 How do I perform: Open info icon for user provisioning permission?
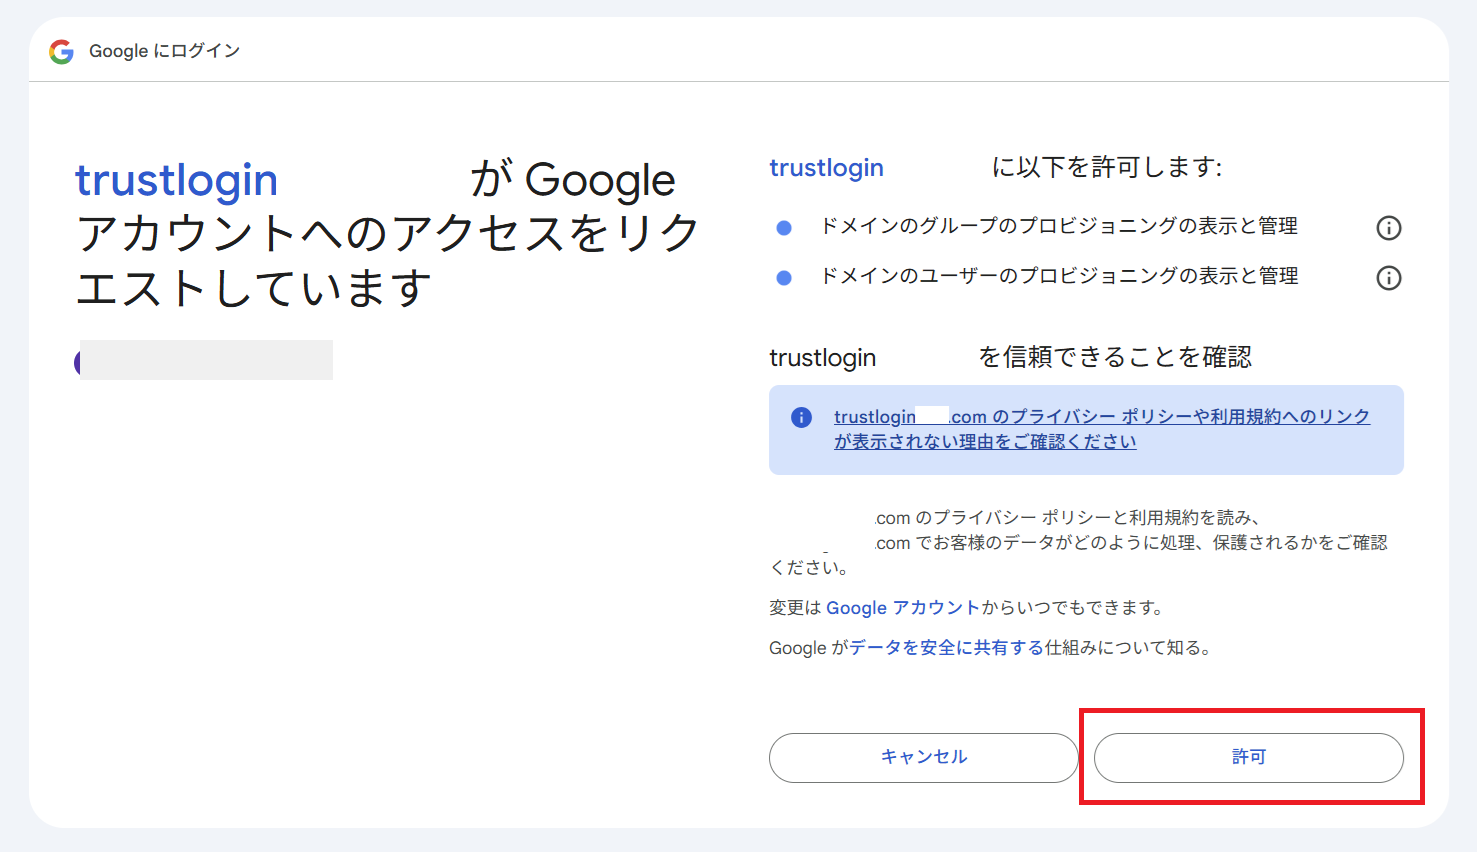tap(1388, 278)
